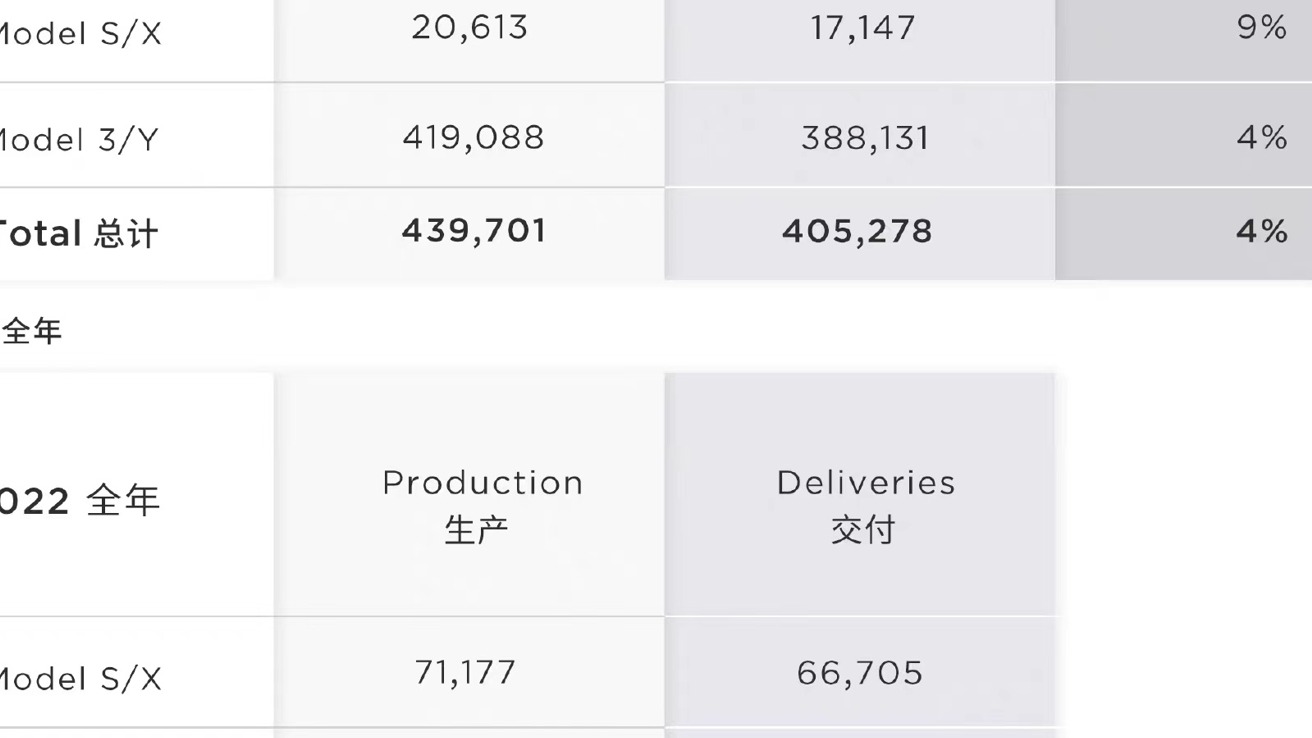
Task: Select the 17,147 deliveries value
Action: 862,28
